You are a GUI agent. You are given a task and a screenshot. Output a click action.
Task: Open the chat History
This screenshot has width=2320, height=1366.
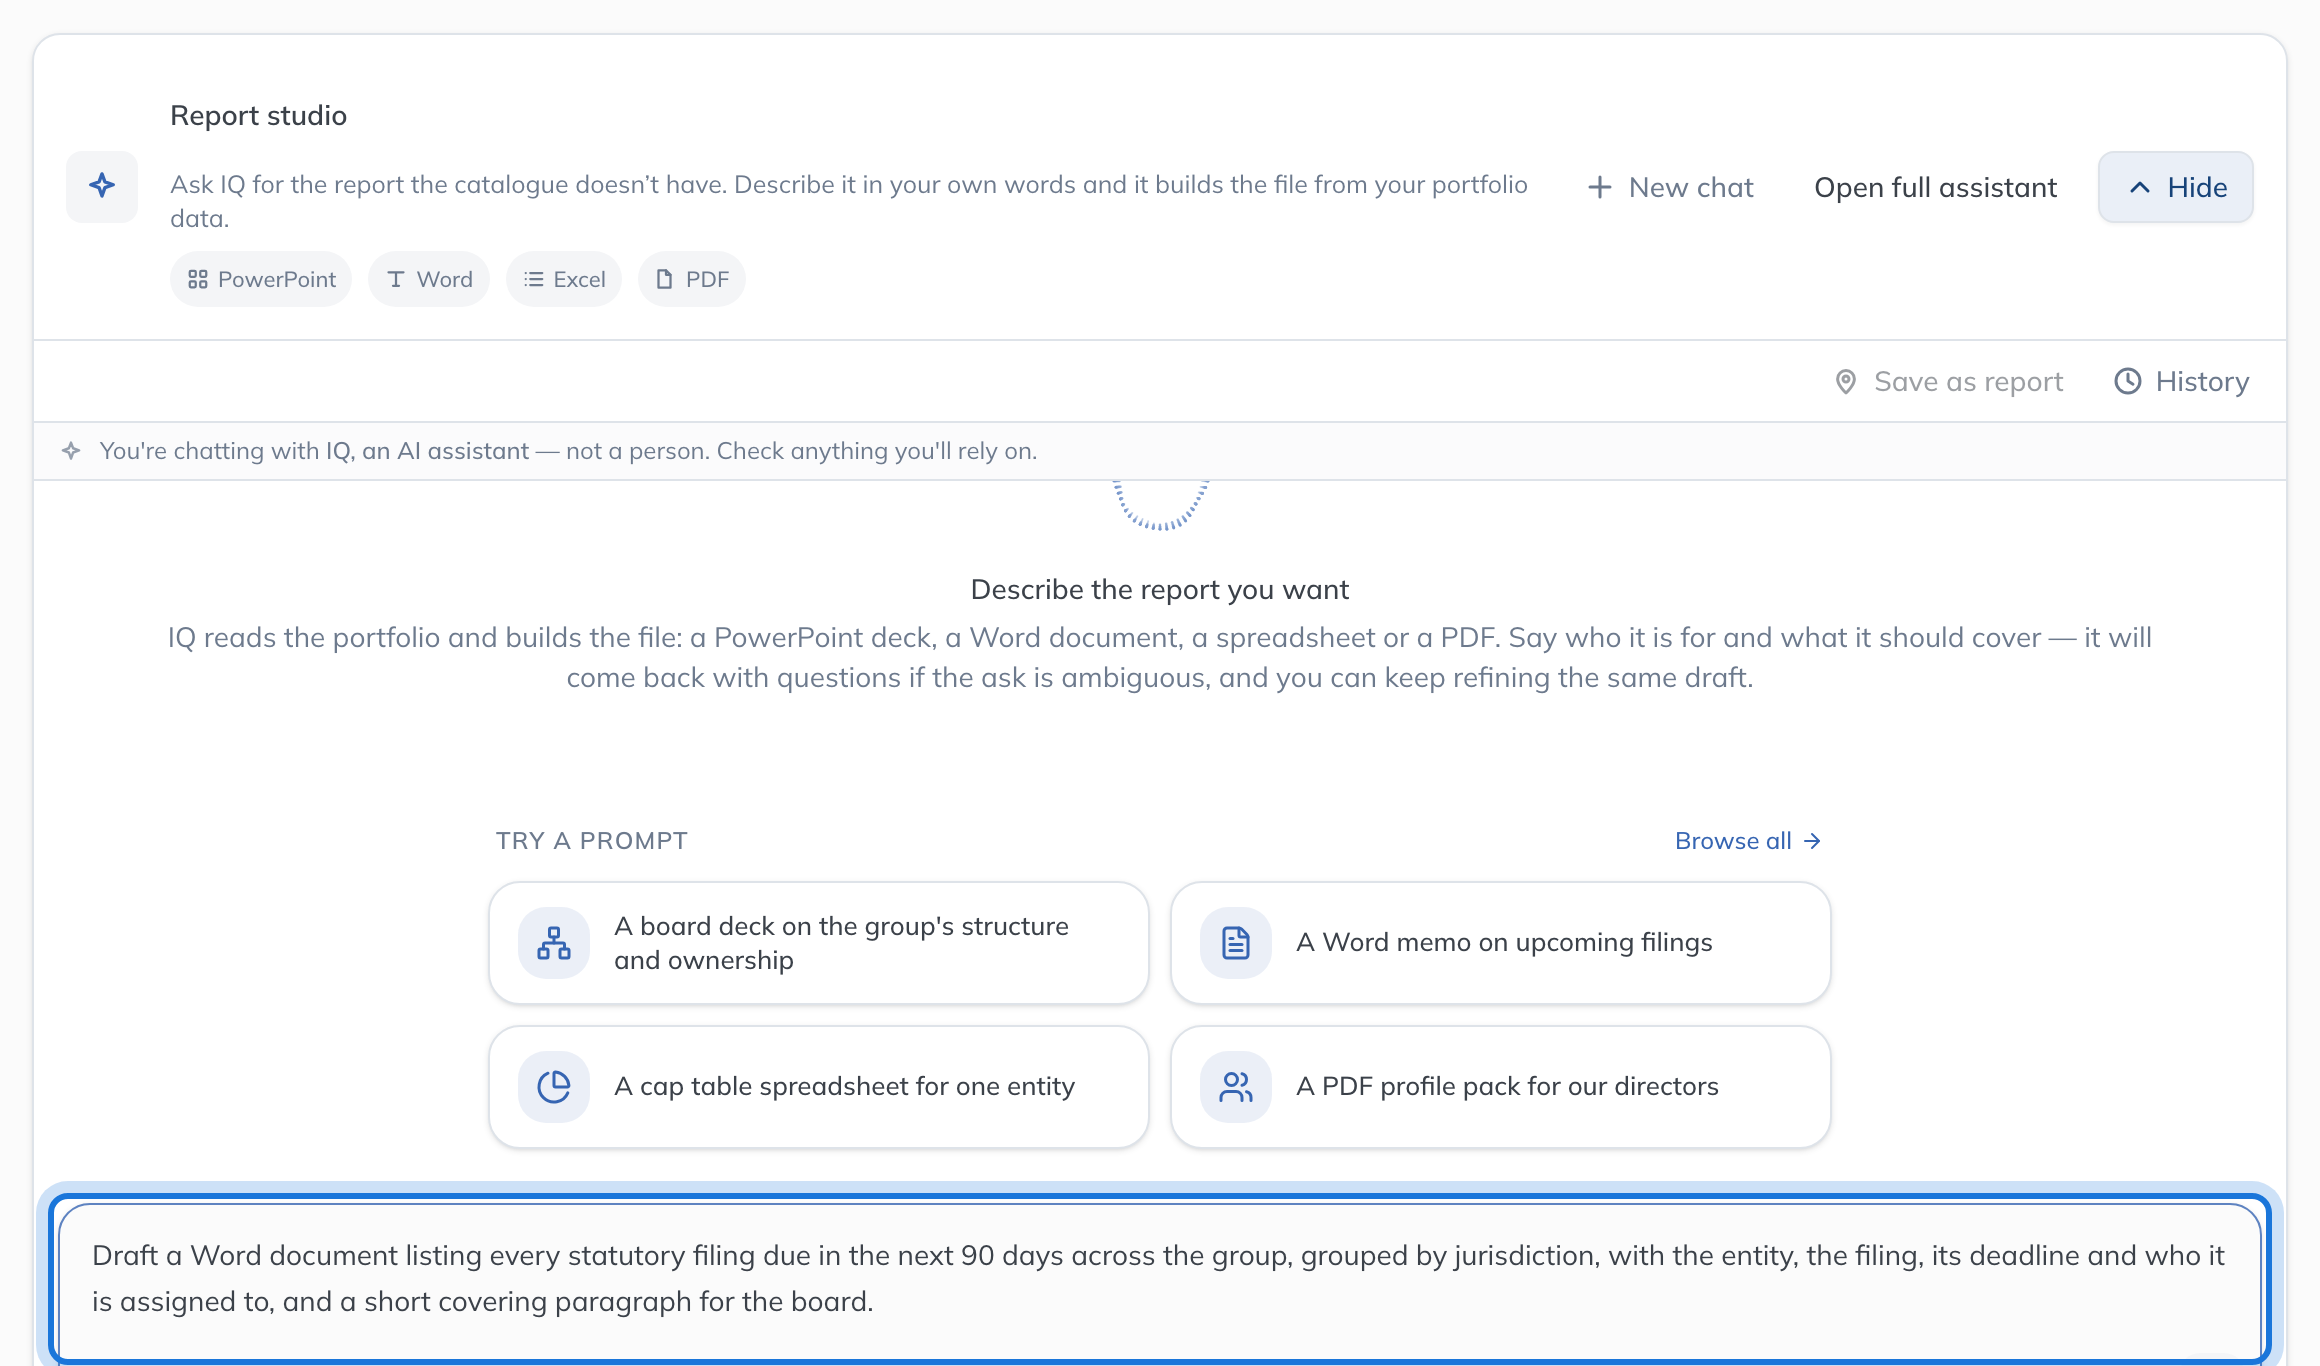(x=2182, y=381)
